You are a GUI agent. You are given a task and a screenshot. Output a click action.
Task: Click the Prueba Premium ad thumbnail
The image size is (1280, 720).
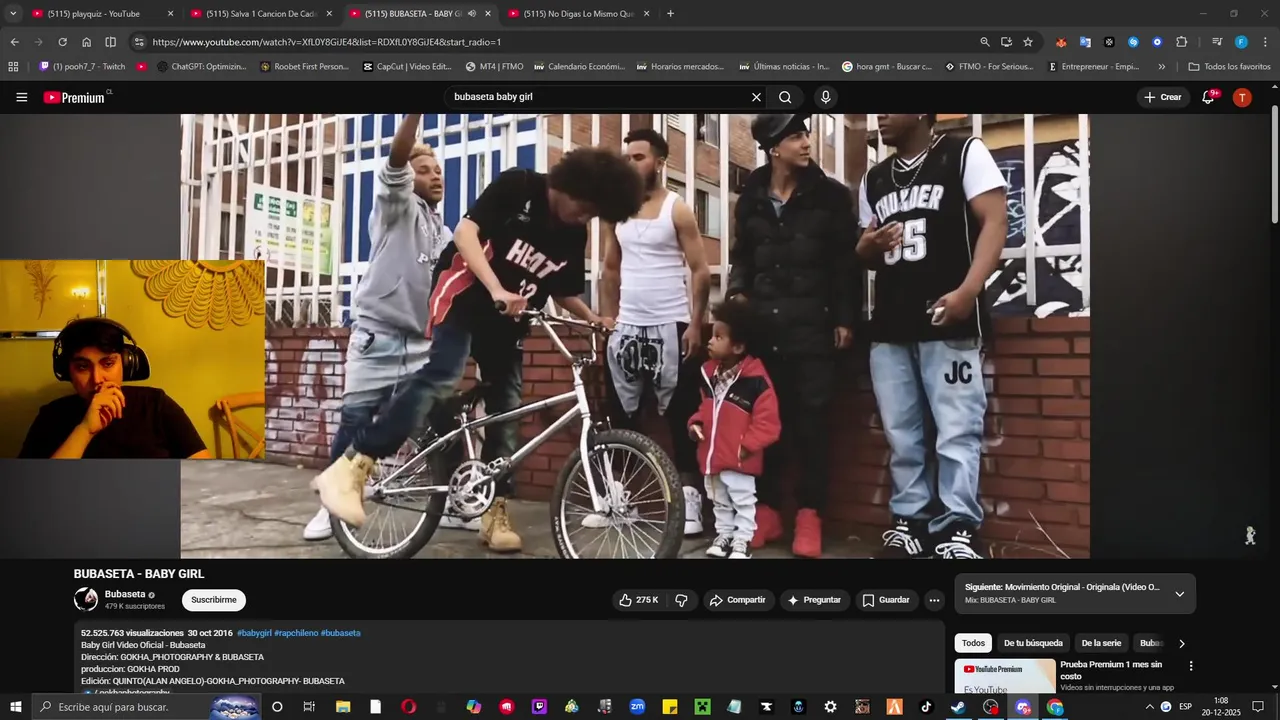point(1004,677)
